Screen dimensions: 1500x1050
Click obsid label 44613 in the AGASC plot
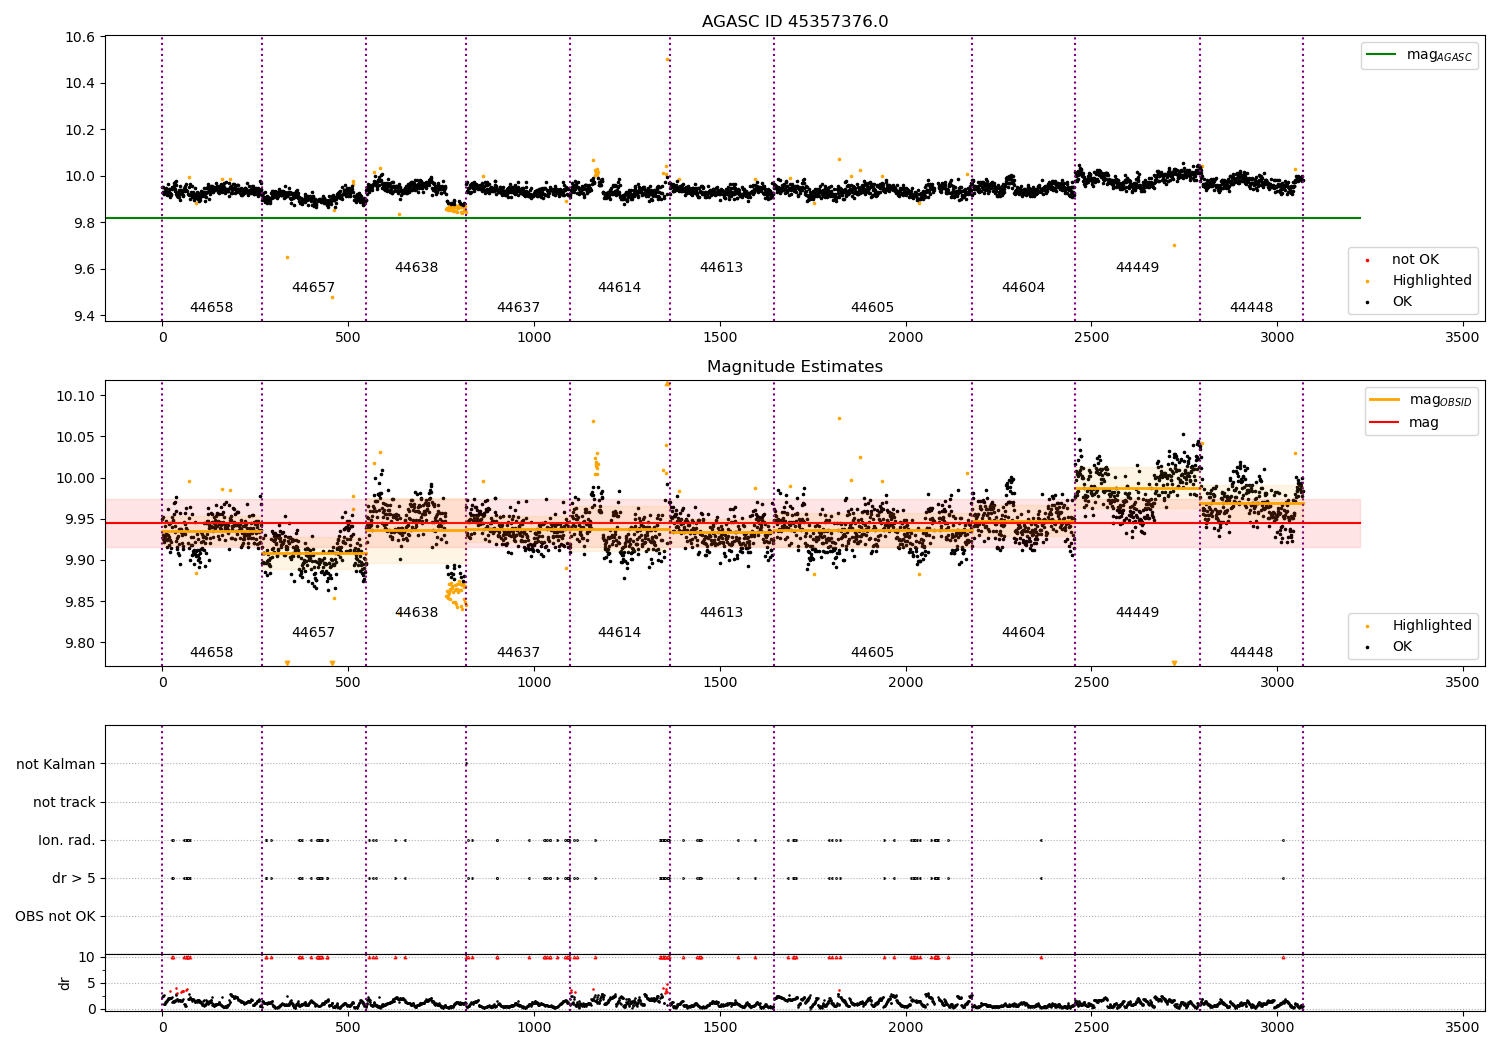click(721, 268)
